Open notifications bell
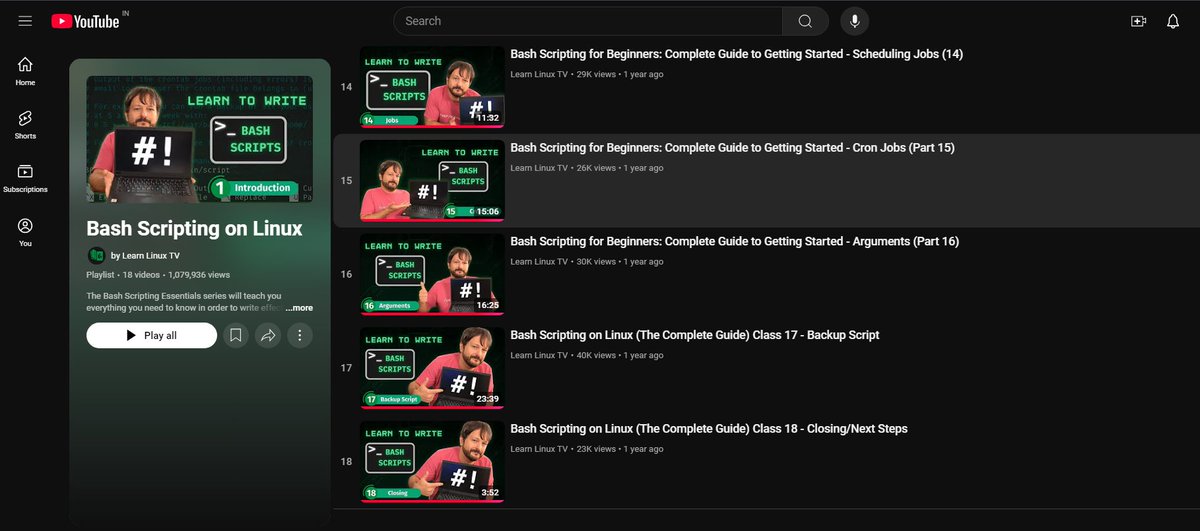The image size is (1200, 531). pyautogui.click(x=1173, y=21)
